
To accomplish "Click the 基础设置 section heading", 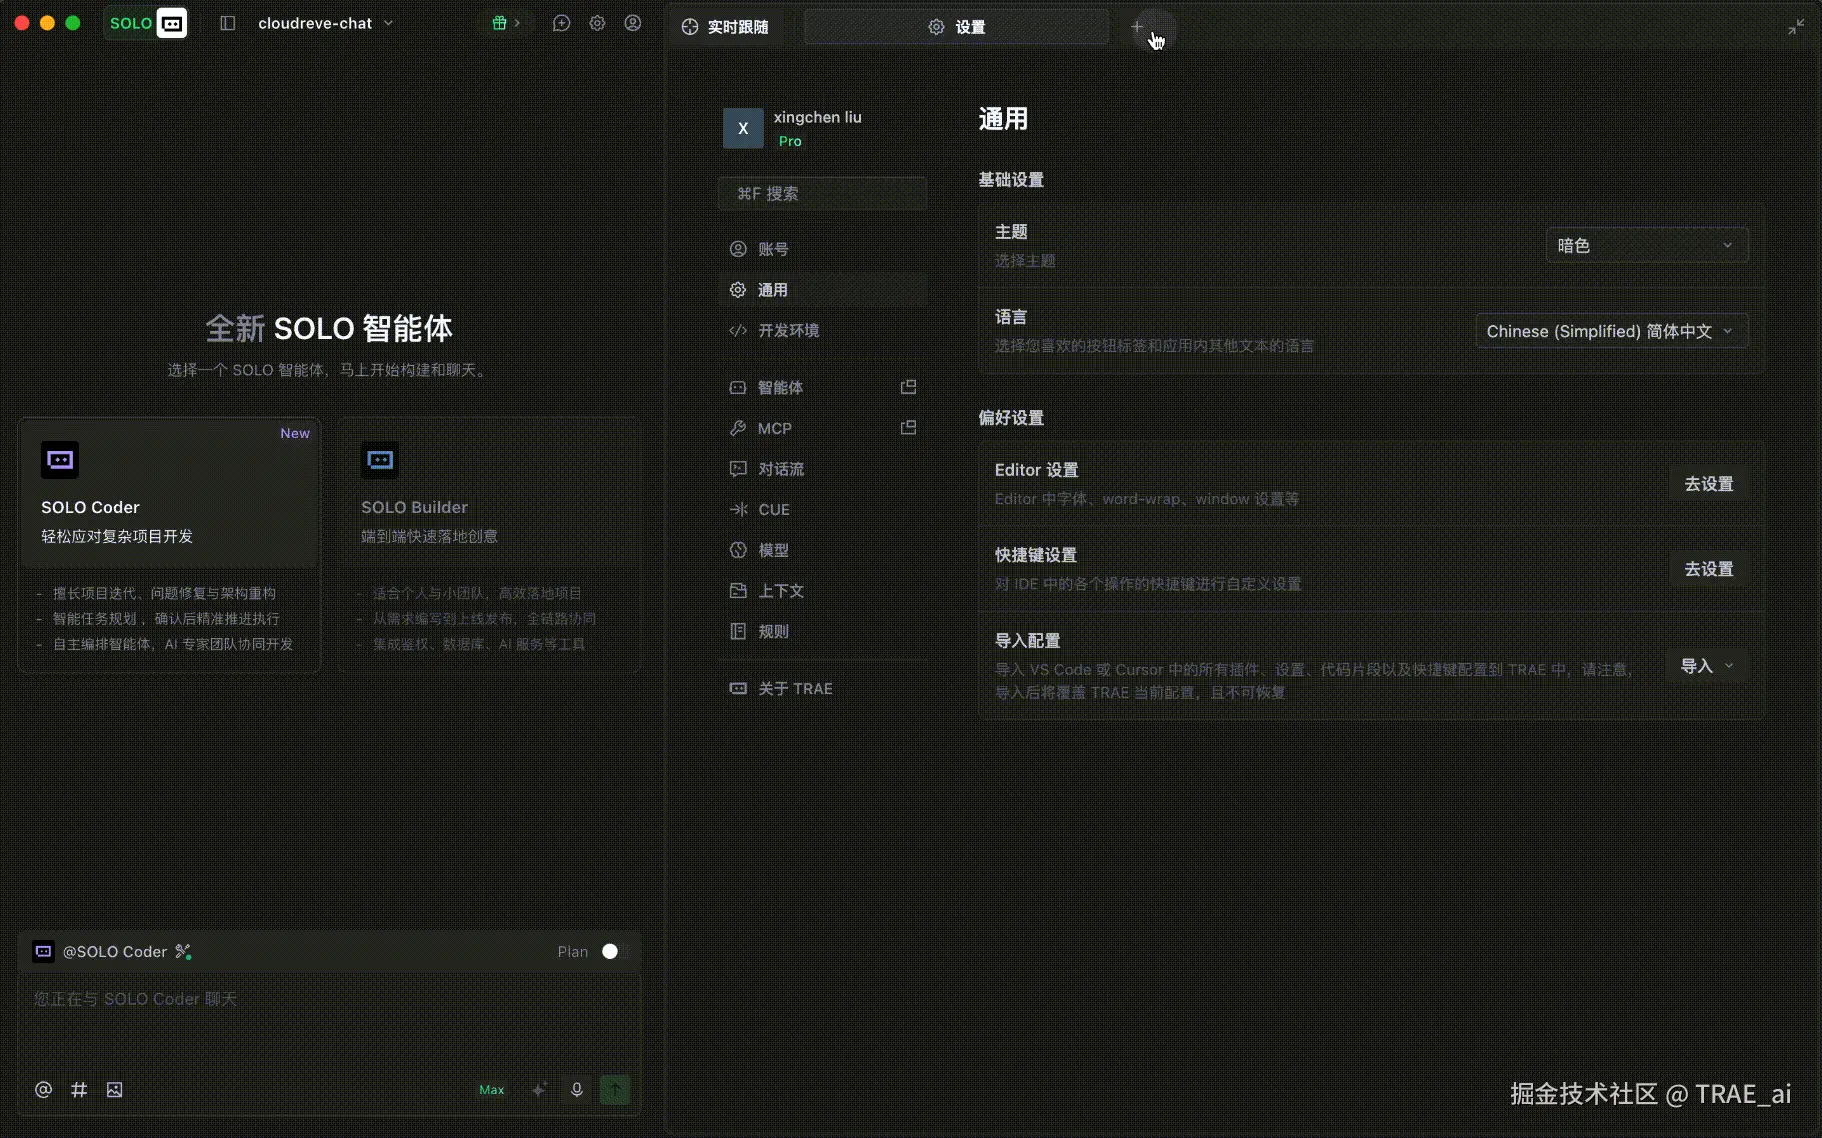I will coord(1011,180).
